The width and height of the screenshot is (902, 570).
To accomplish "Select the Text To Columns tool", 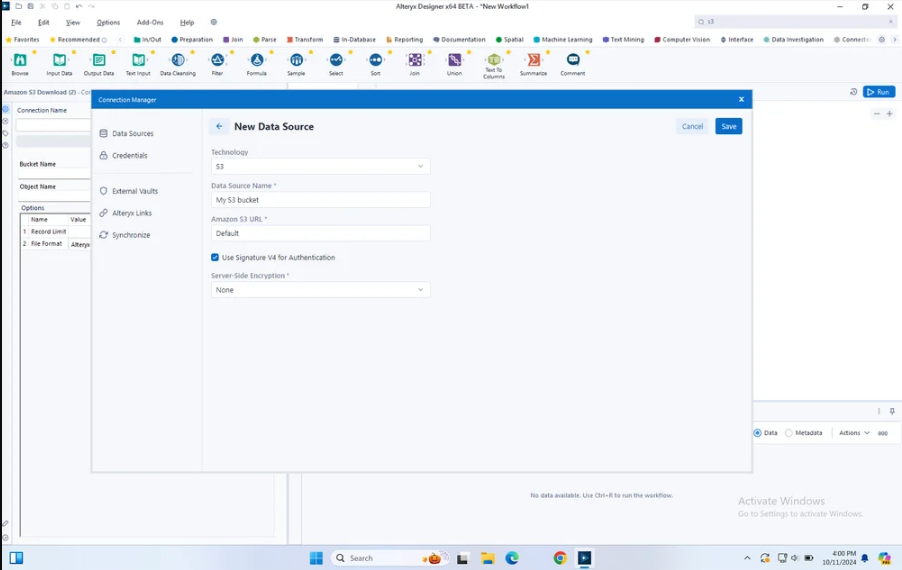I will pos(494,60).
